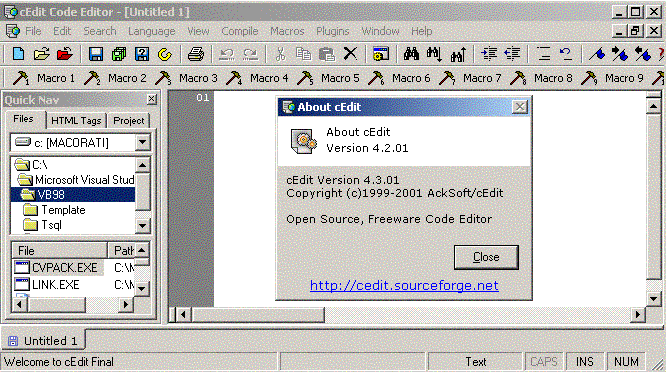Image resolution: width=666 pixels, height=372 pixels.
Task: Click the next bookmark flag icon
Action: click(620, 54)
